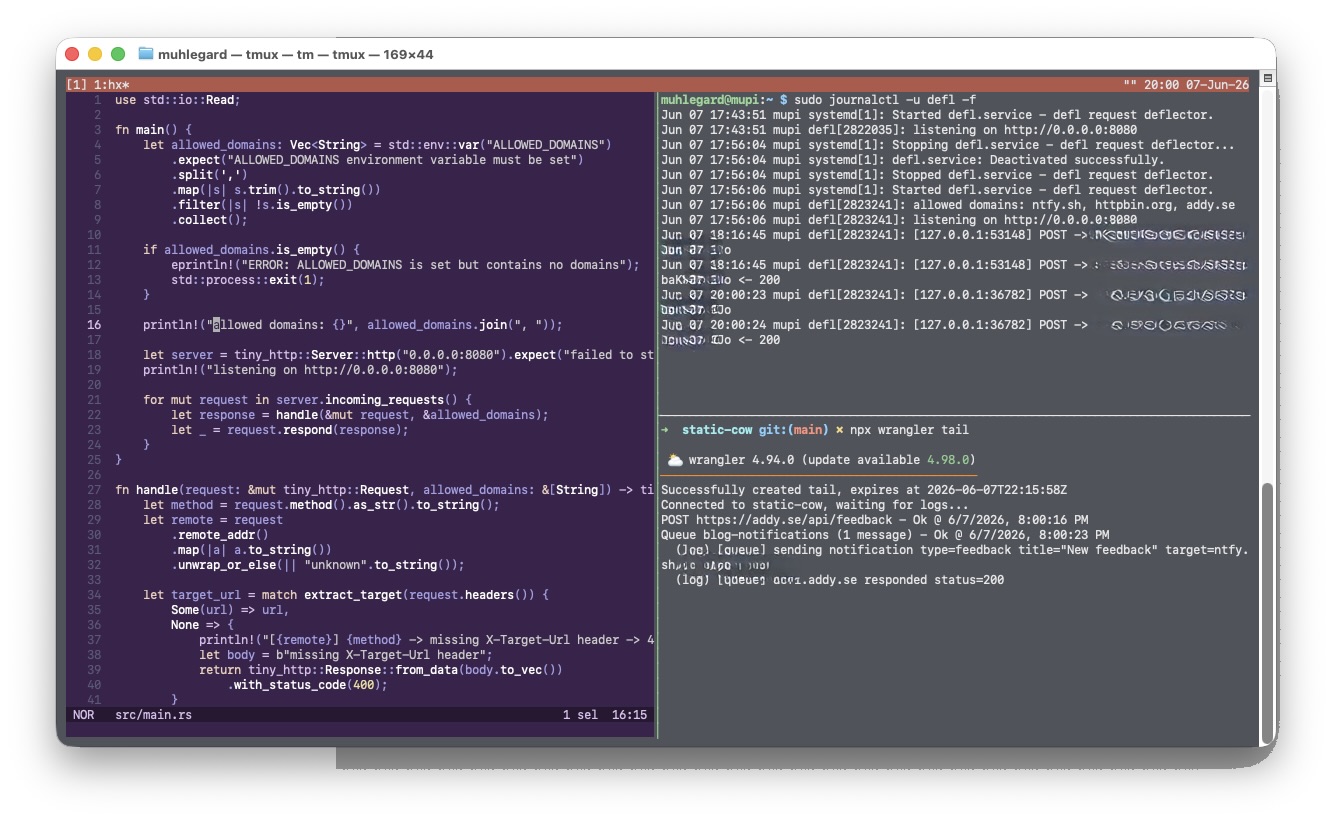Zoom the window with the green button

click(118, 54)
